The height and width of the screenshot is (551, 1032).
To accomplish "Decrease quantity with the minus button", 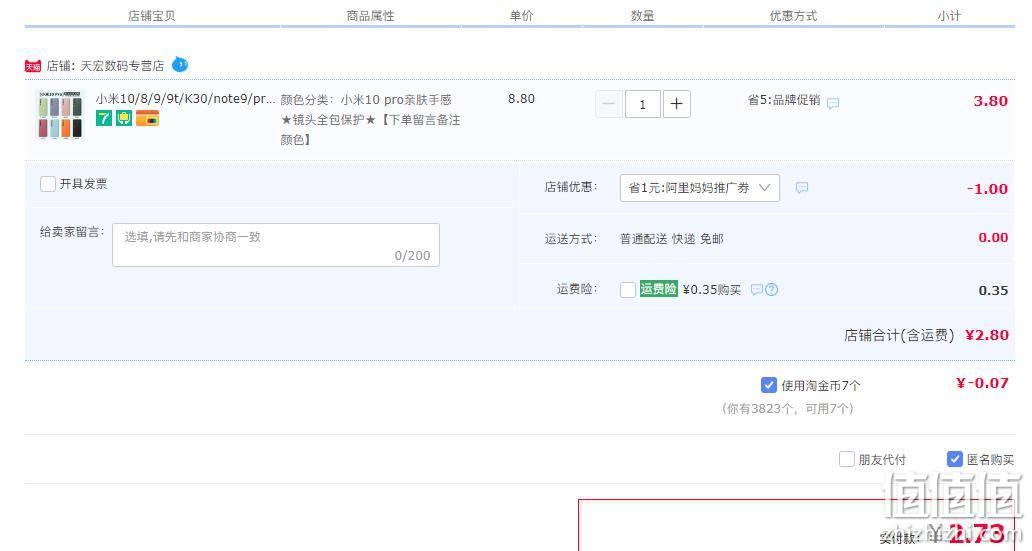I will coord(609,104).
